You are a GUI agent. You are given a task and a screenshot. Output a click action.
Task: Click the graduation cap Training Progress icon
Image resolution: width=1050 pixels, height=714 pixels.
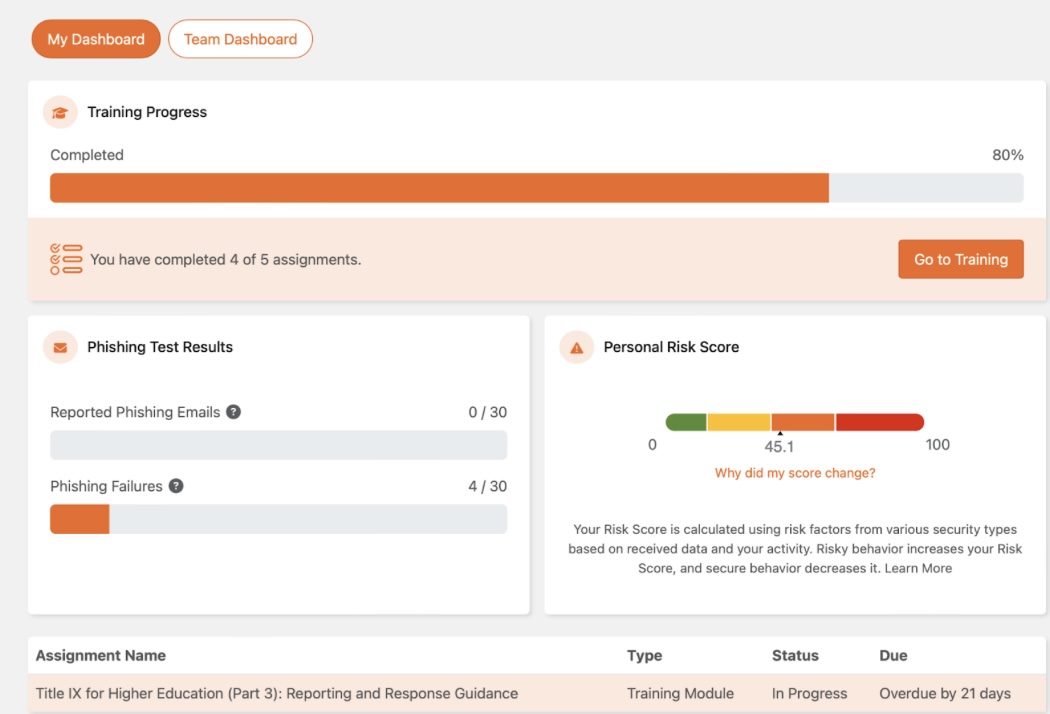pos(59,112)
